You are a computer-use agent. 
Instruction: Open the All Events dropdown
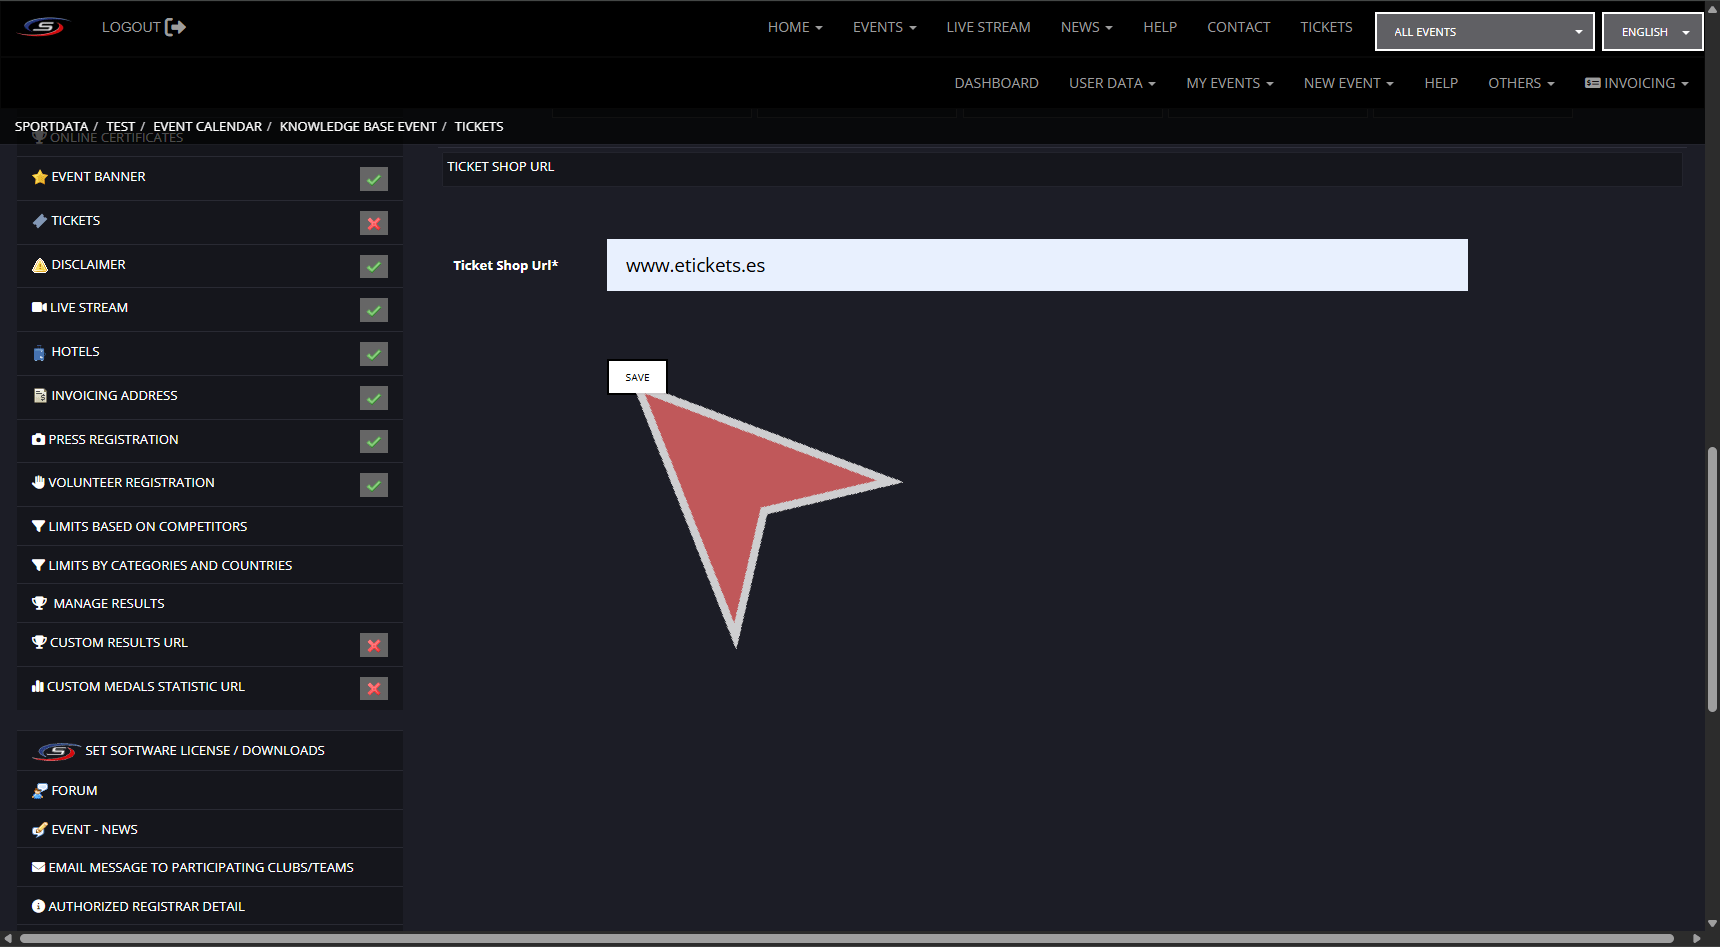click(1484, 32)
